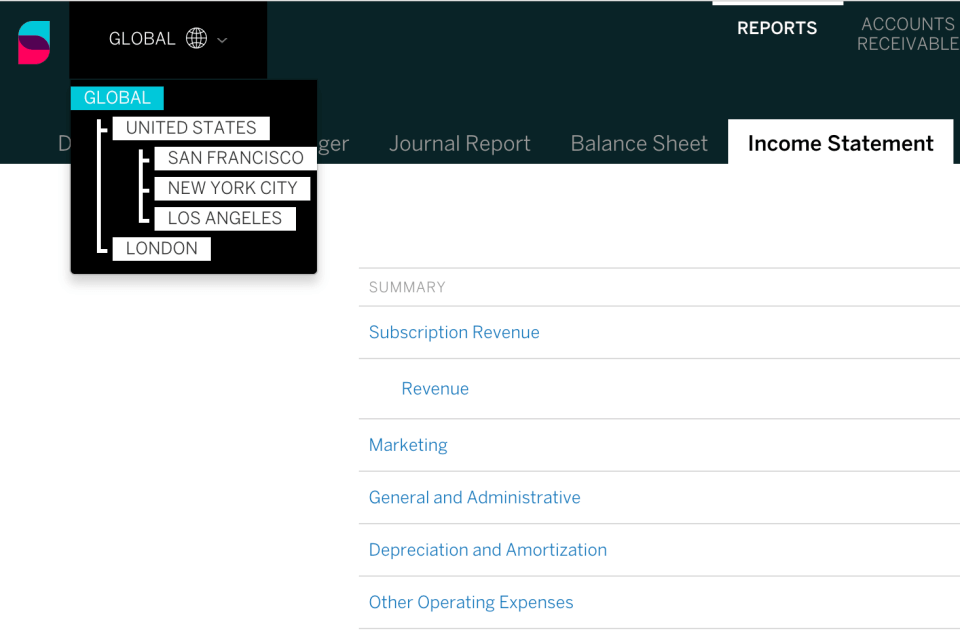Switch to the Balance Sheet tab
Screen dimensions: 960x637
tap(639, 143)
